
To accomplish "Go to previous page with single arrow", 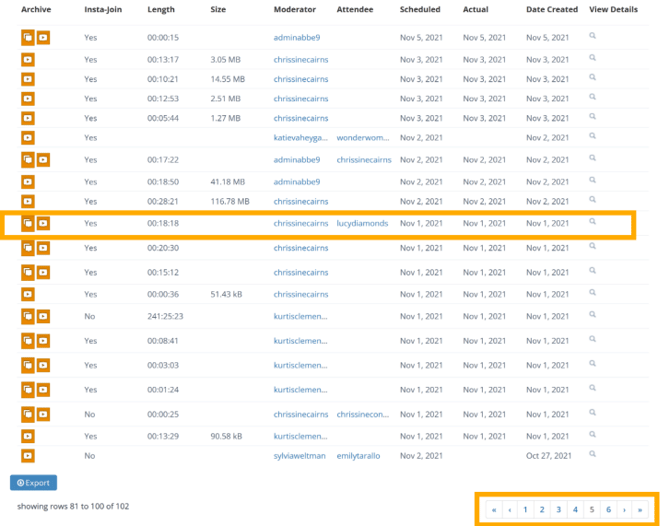I will pyautogui.click(x=509, y=510).
